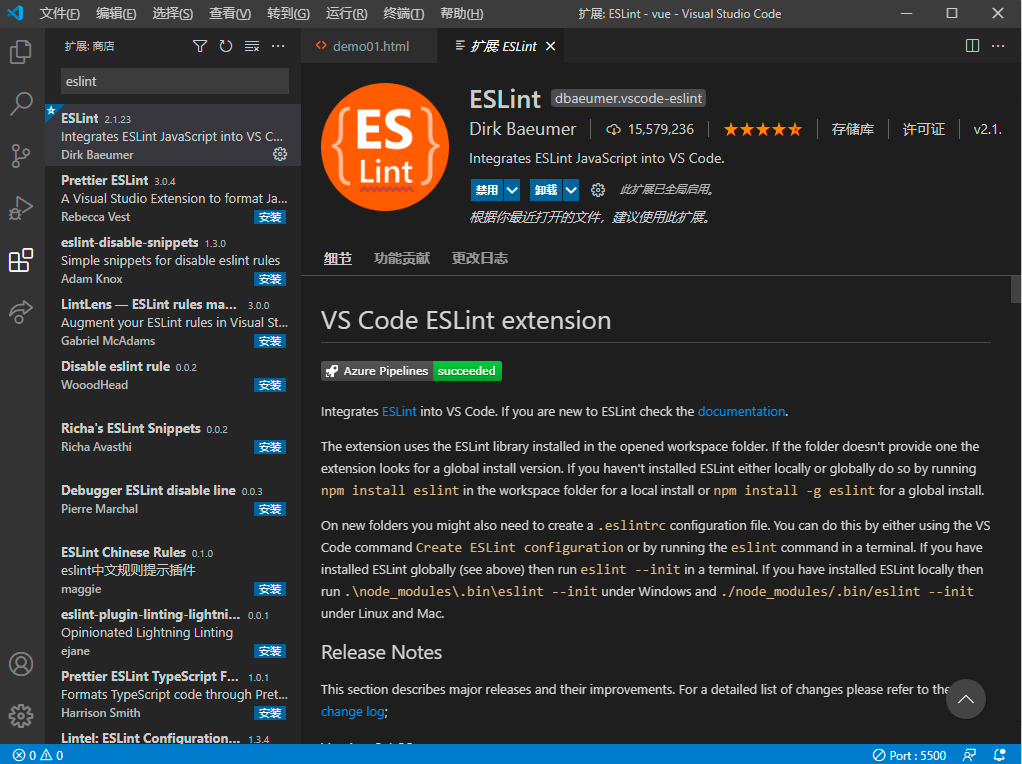Click the filter extensions funnel icon
Image resolution: width=1022 pixels, height=764 pixels.
click(200, 46)
